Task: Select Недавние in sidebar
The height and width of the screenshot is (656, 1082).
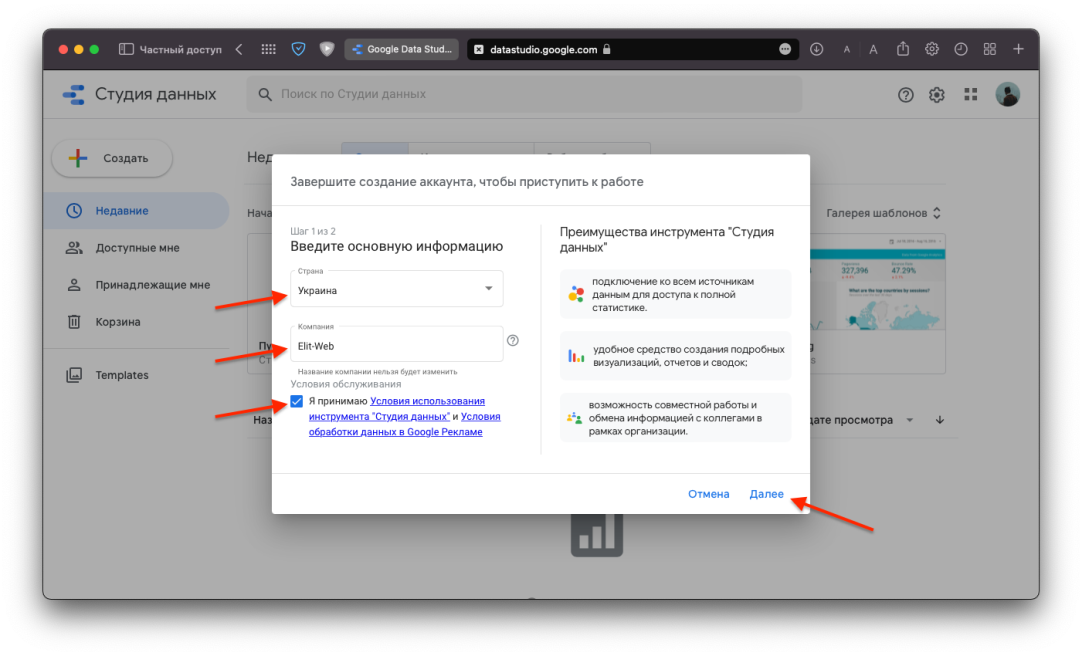Action: point(137,210)
